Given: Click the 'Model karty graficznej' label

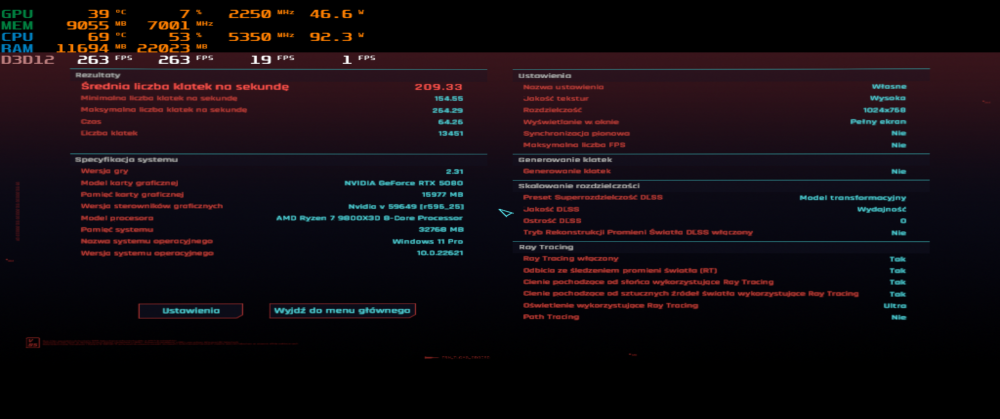Looking at the screenshot, I should coord(129,183).
